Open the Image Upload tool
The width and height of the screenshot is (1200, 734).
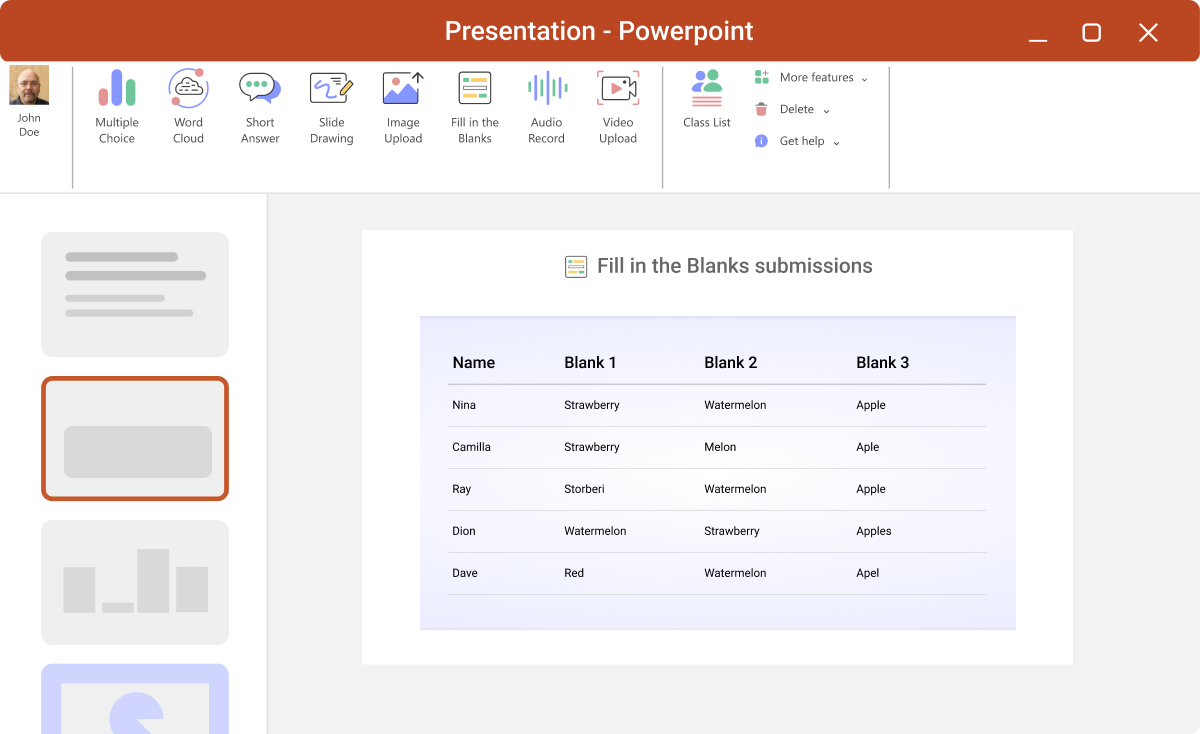click(403, 107)
